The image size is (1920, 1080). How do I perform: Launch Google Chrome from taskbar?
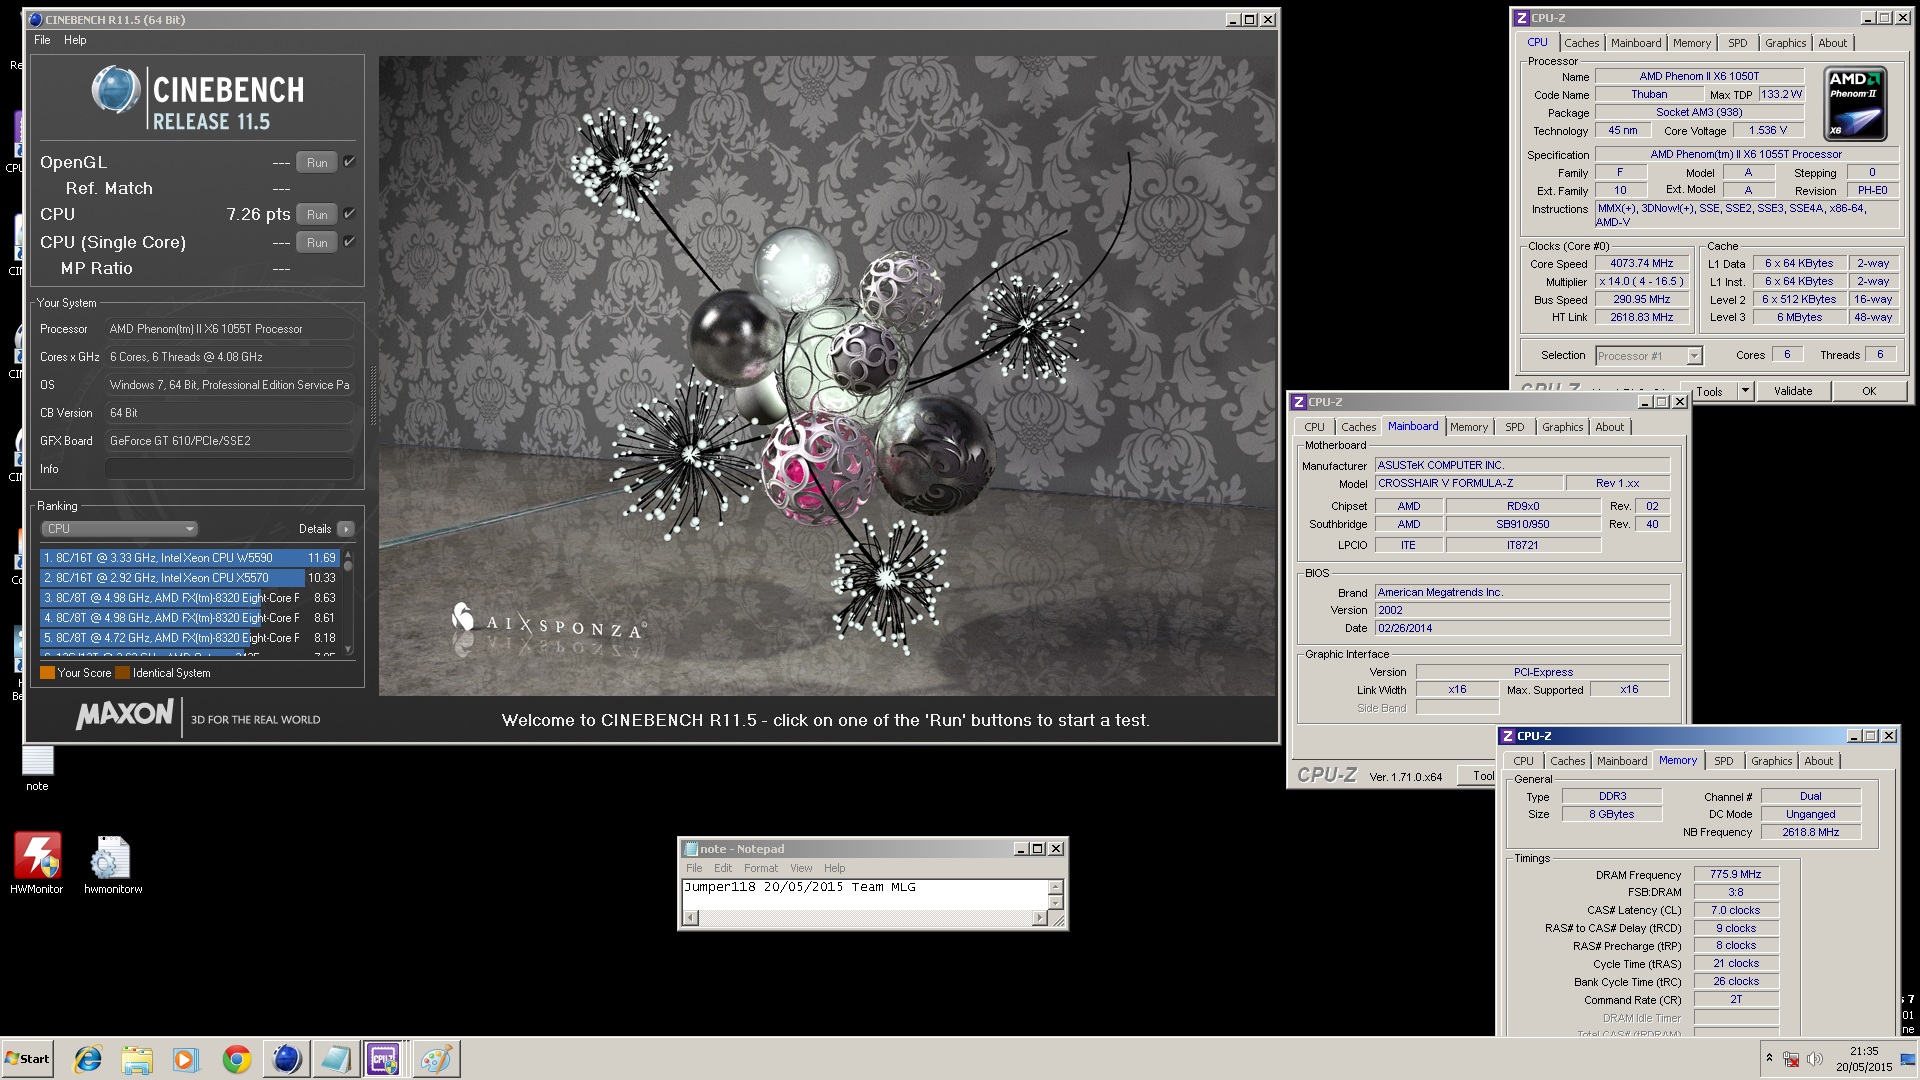click(x=237, y=1059)
